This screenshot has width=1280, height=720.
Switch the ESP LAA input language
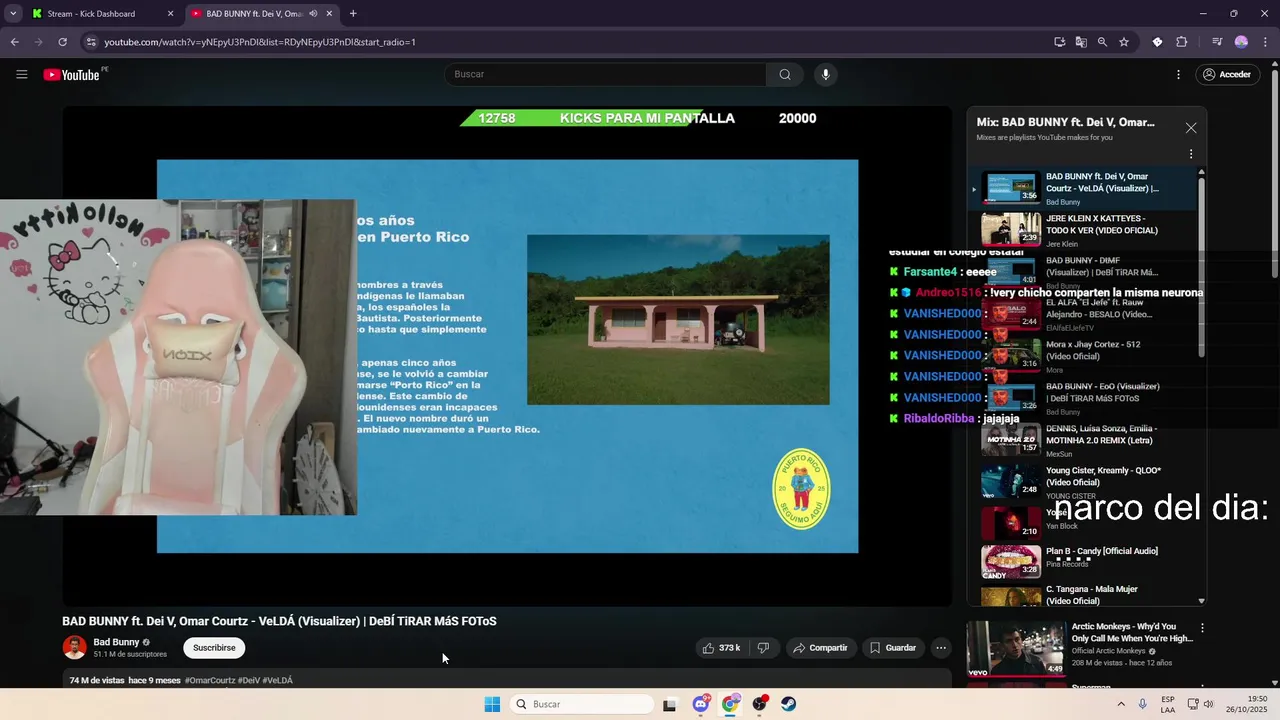1168,704
